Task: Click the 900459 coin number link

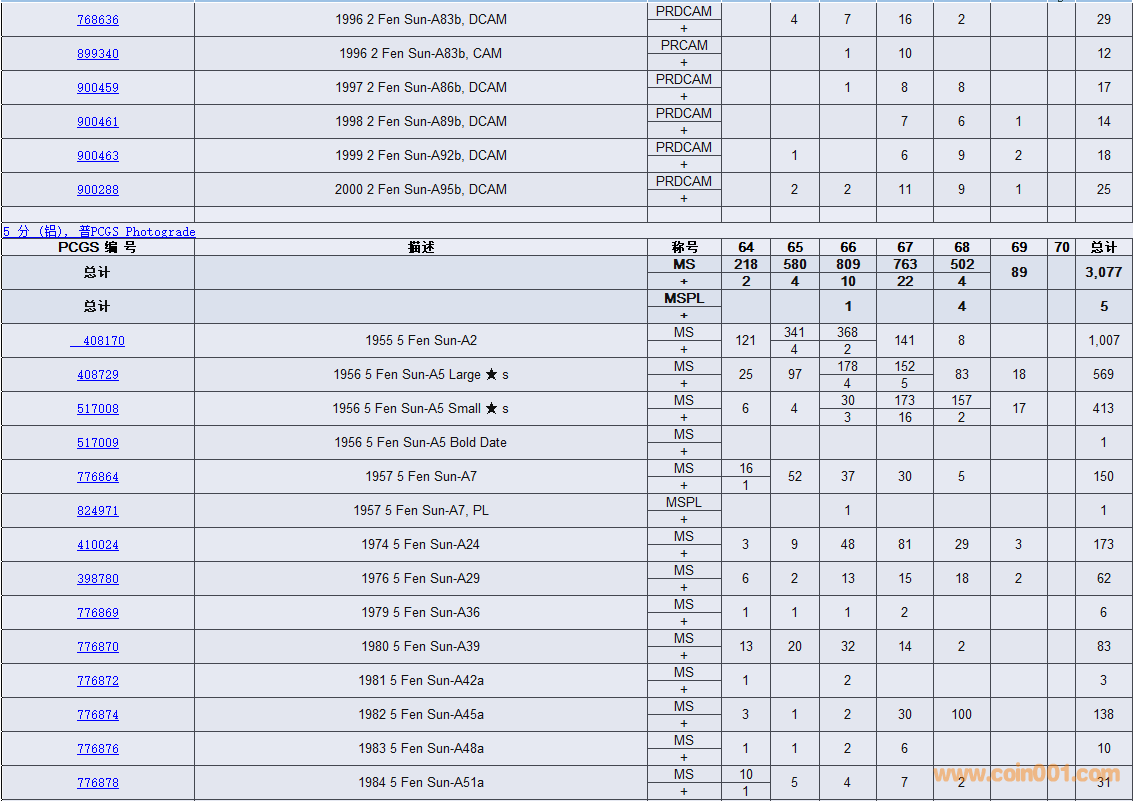Action: (x=97, y=88)
